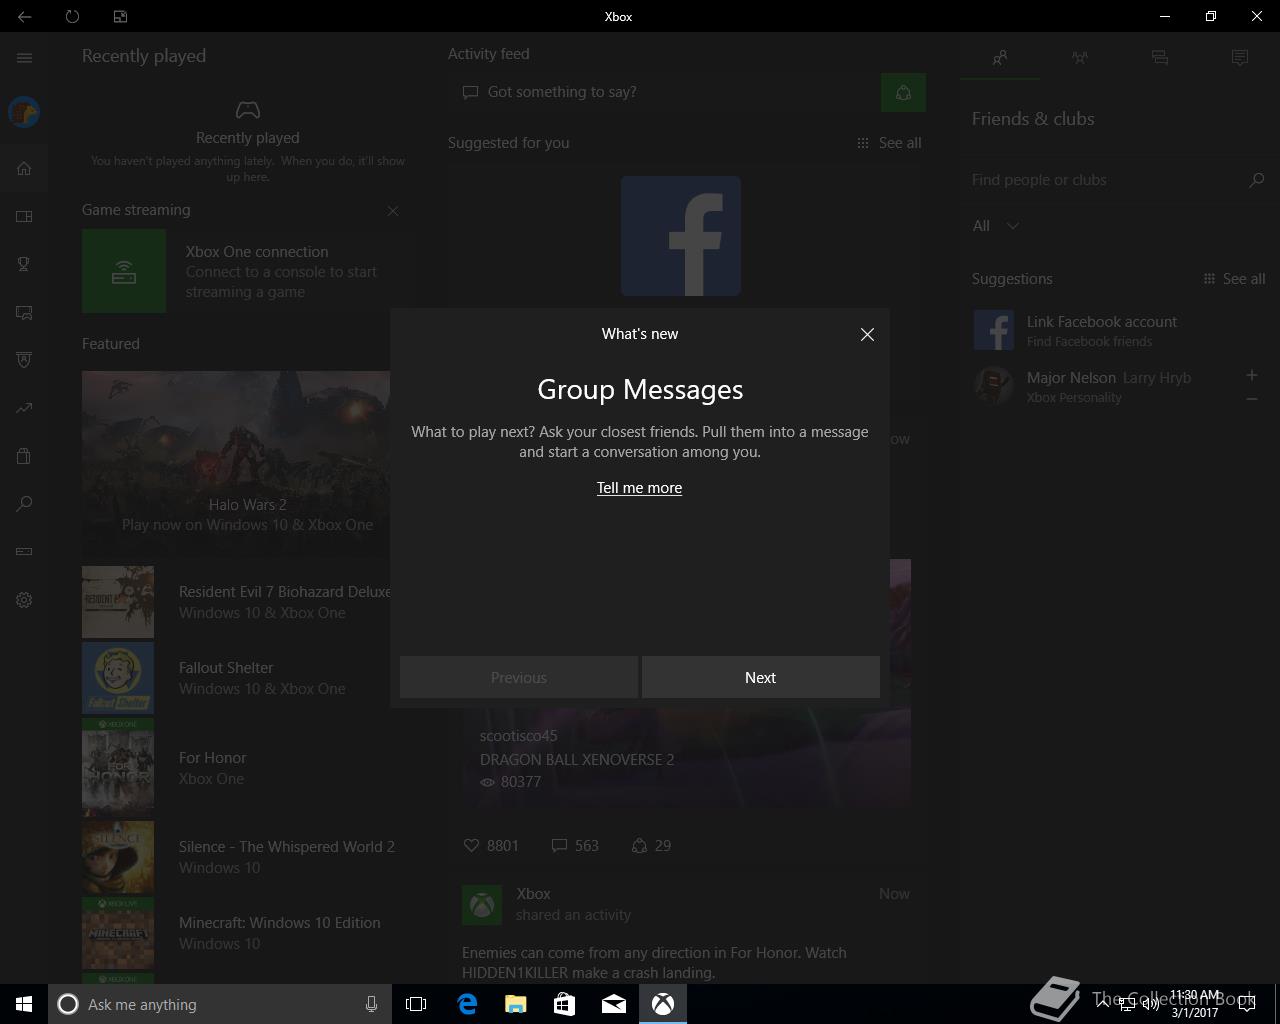The height and width of the screenshot is (1024, 1280).
Task: Open Link Facebook account suggestion
Action: (x=1120, y=330)
